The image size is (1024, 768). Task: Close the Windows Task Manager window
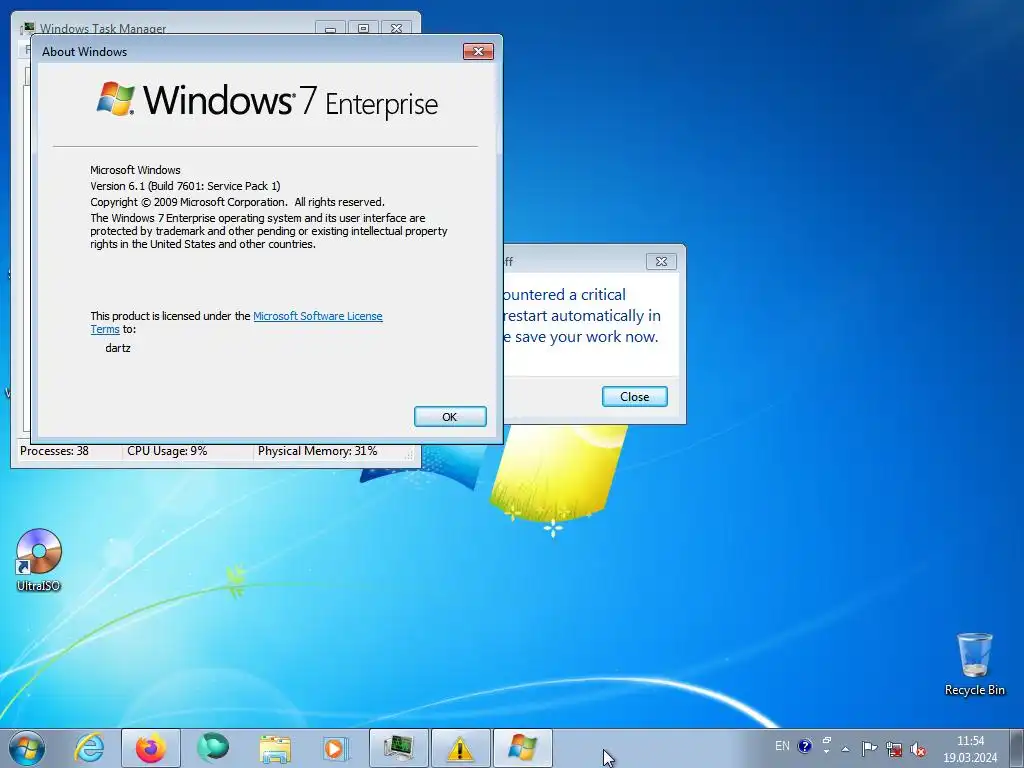pyautogui.click(x=396, y=28)
